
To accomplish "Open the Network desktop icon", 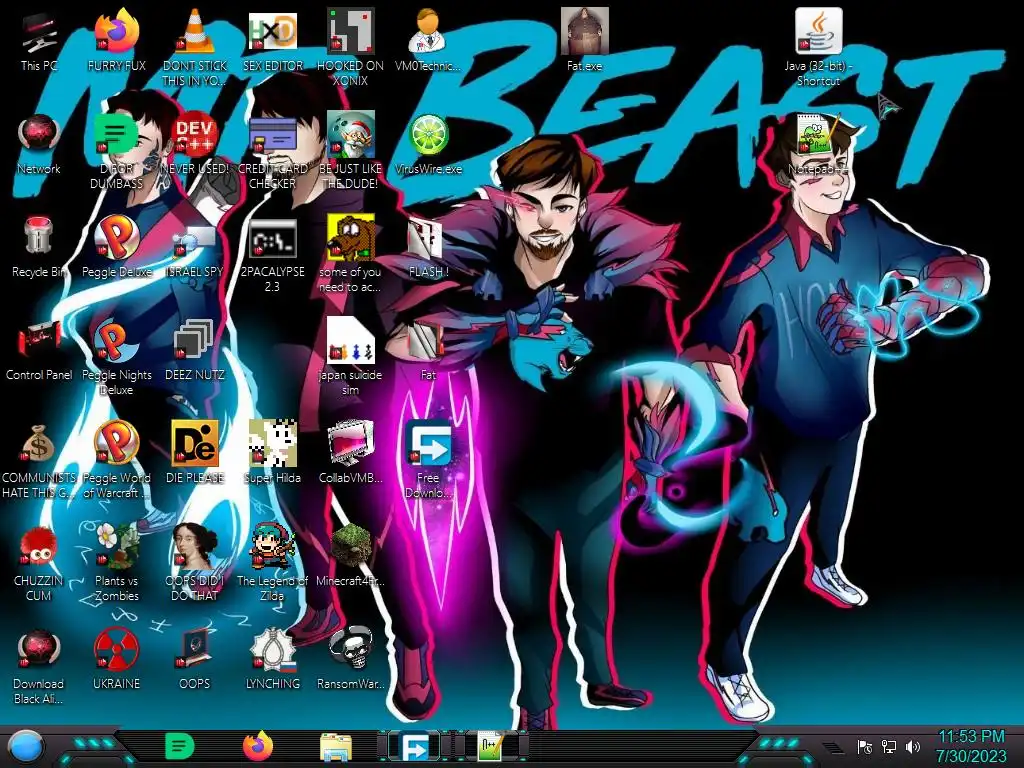I will (x=39, y=135).
